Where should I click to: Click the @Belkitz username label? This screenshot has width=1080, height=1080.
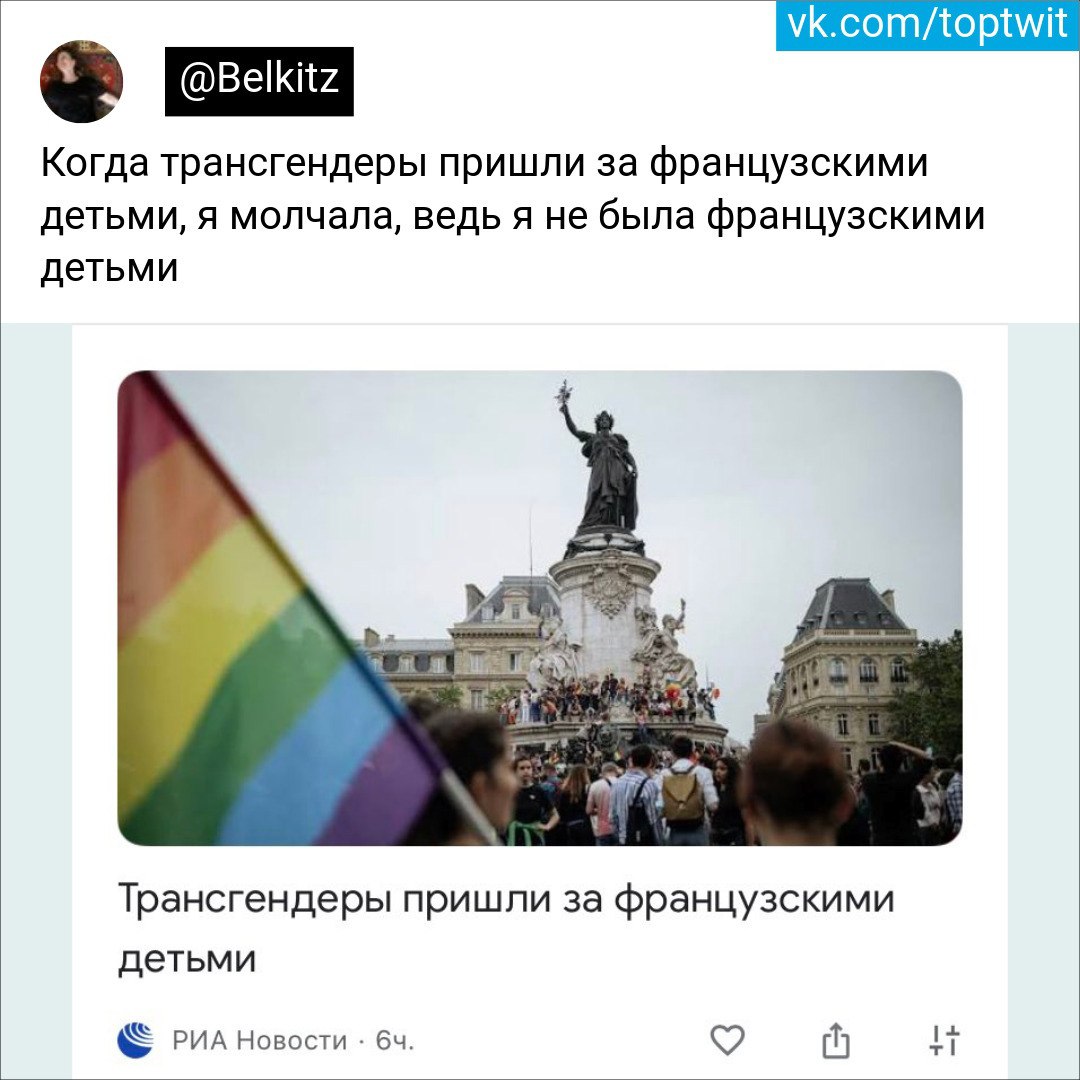tap(259, 81)
